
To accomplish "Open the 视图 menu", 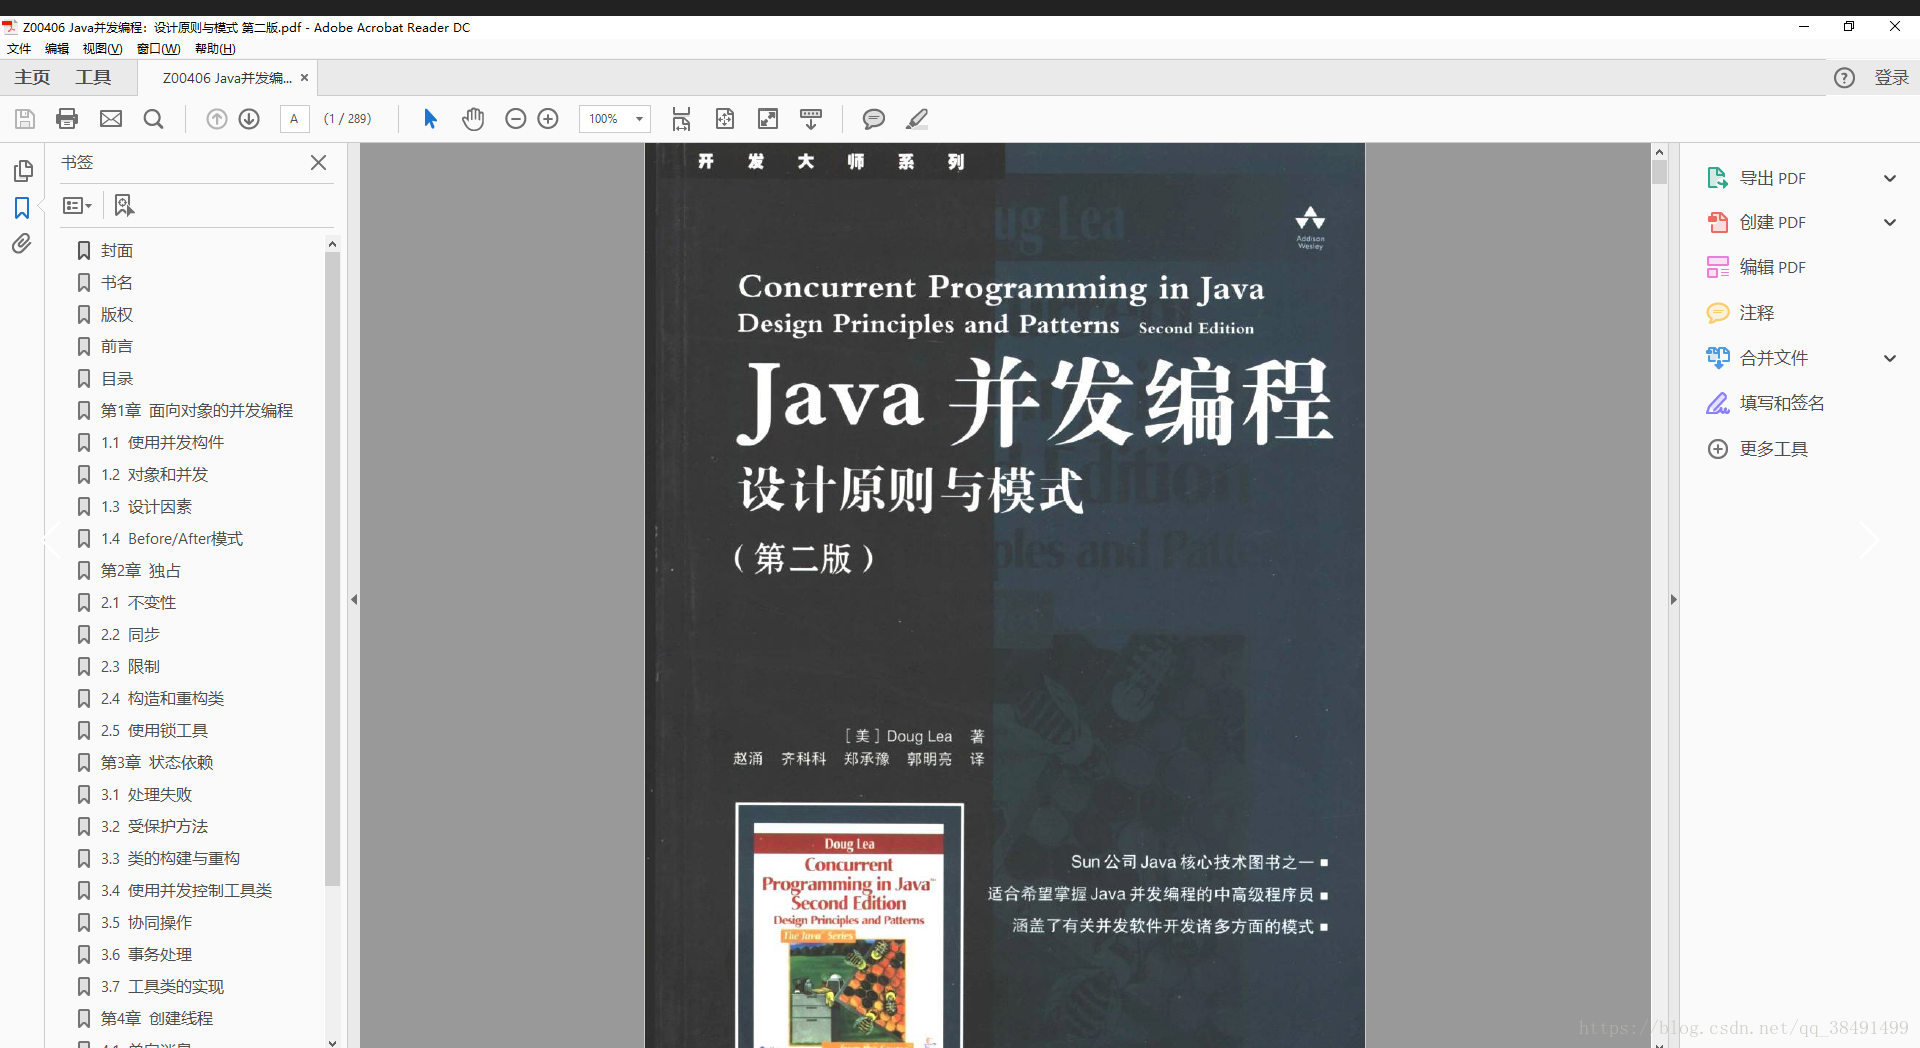I will point(102,48).
